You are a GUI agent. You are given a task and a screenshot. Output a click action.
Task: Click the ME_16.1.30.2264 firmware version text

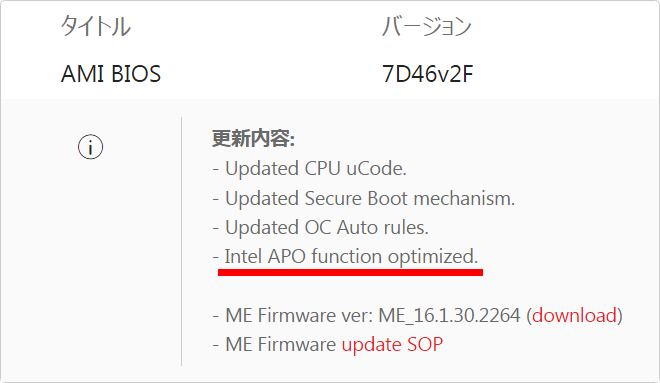tap(449, 315)
